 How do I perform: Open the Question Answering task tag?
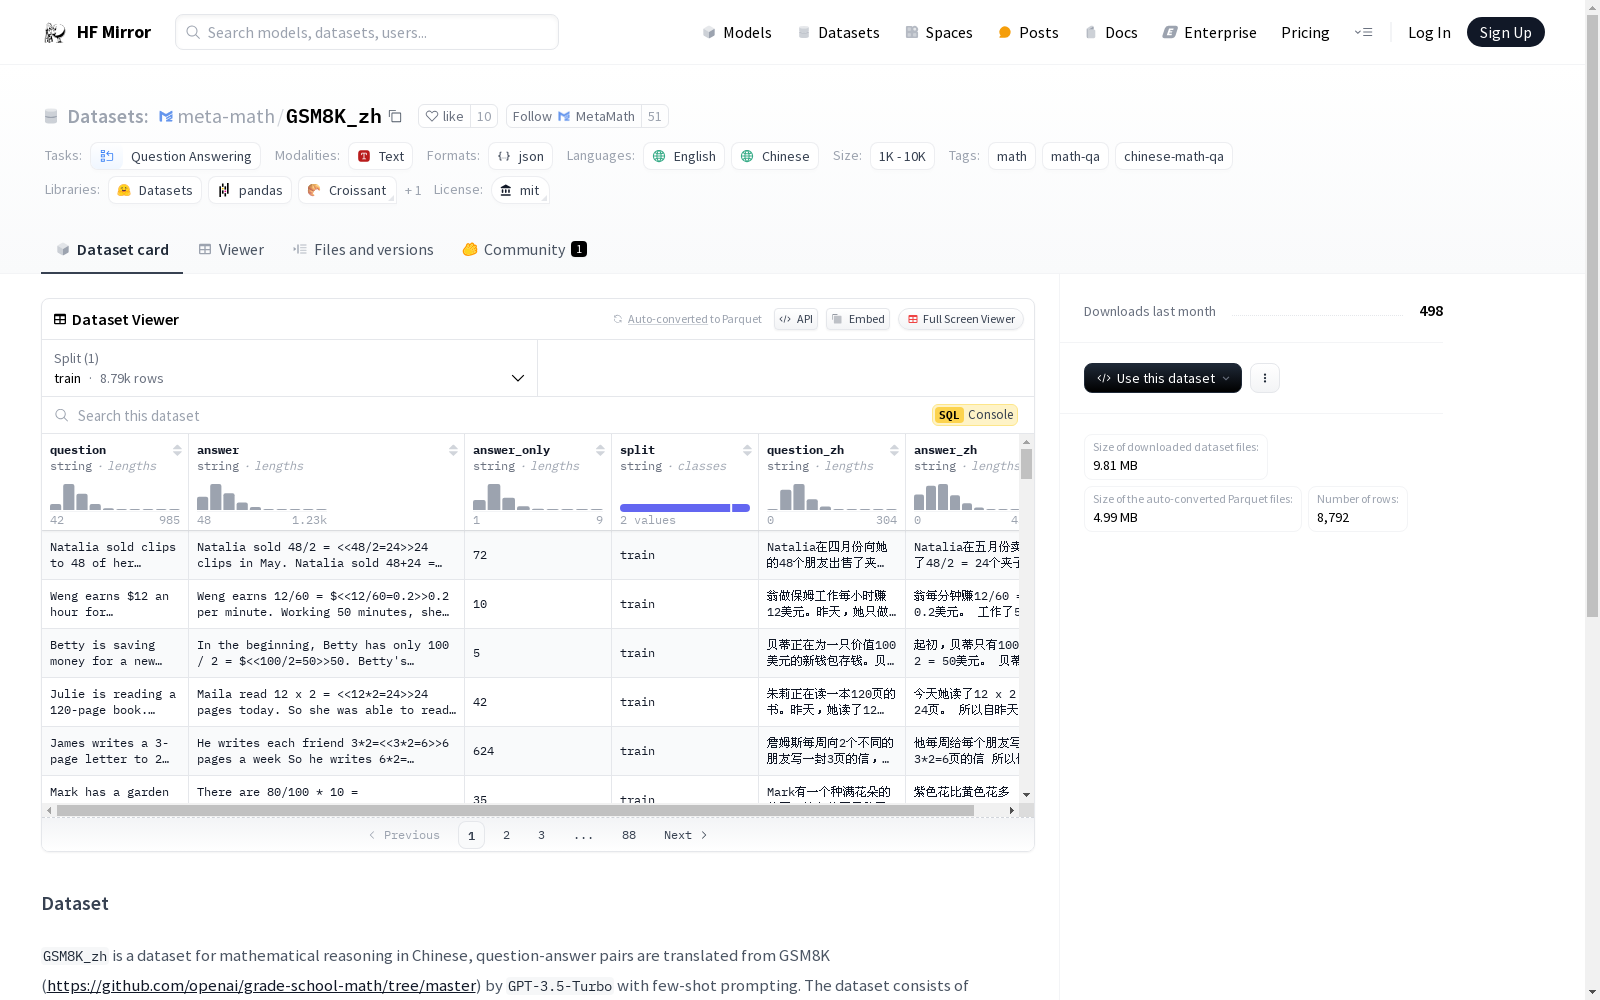point(176,156)
